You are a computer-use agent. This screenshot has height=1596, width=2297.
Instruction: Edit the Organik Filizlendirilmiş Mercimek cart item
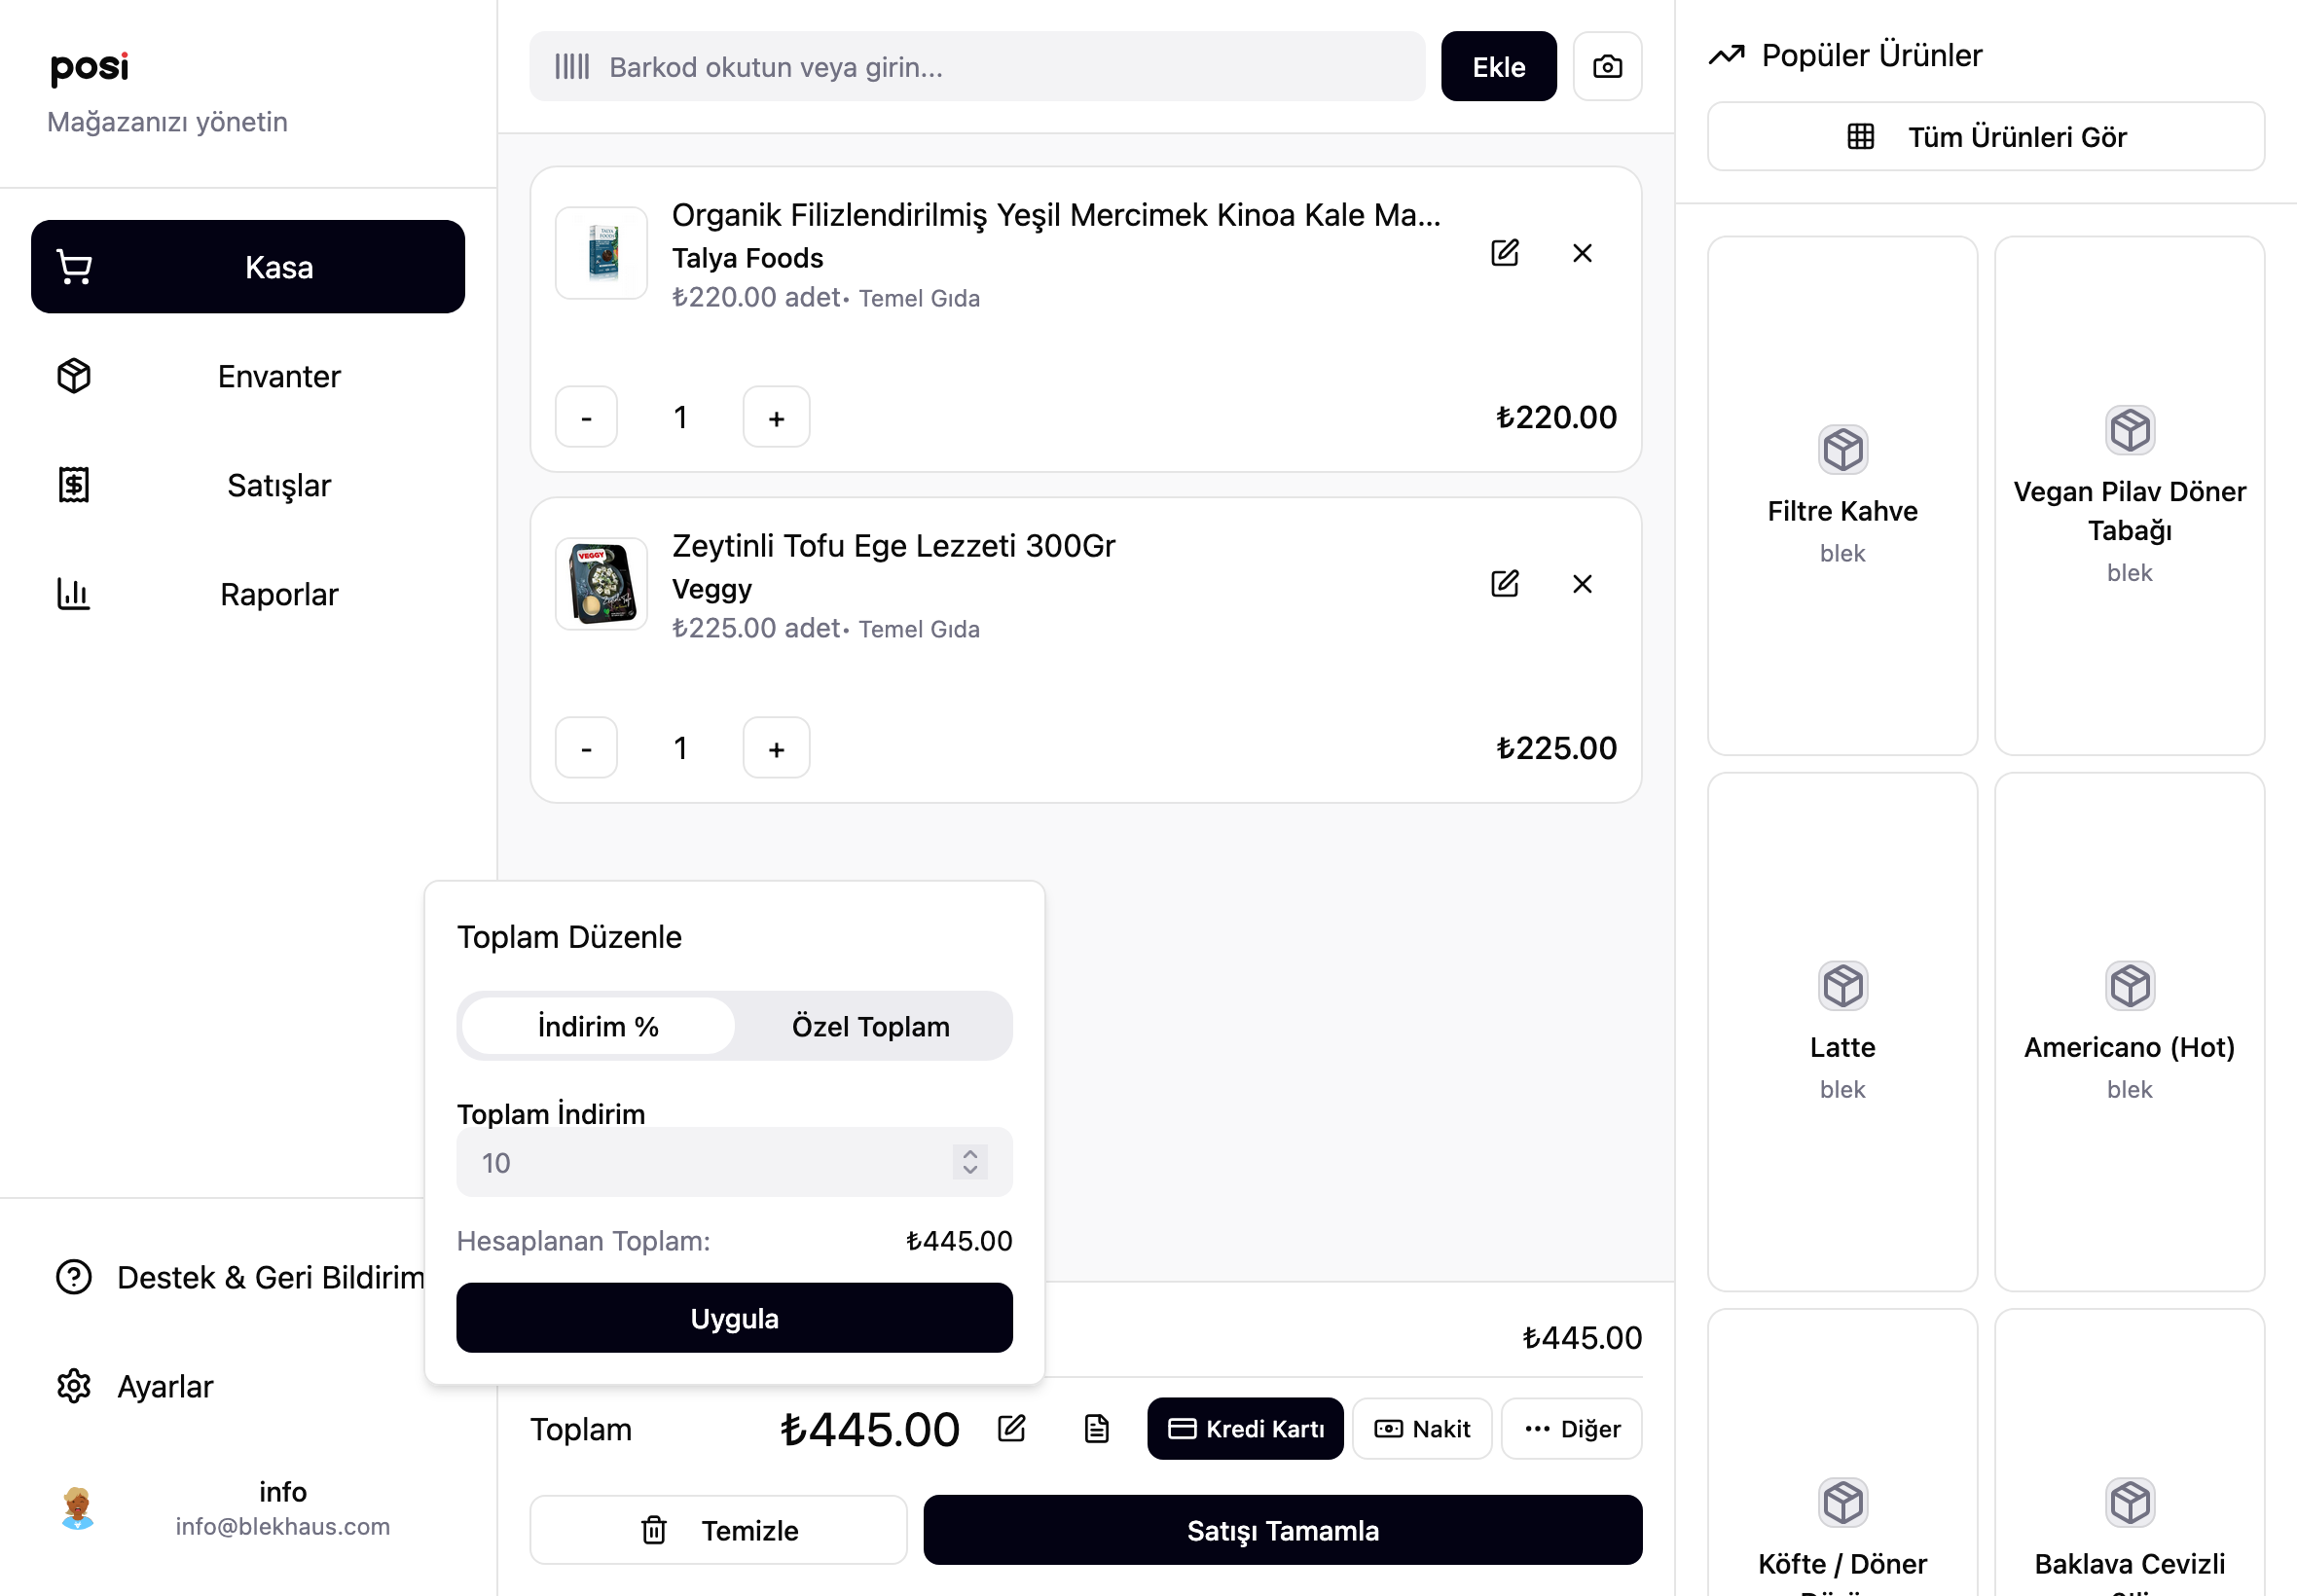(1505, 253)
